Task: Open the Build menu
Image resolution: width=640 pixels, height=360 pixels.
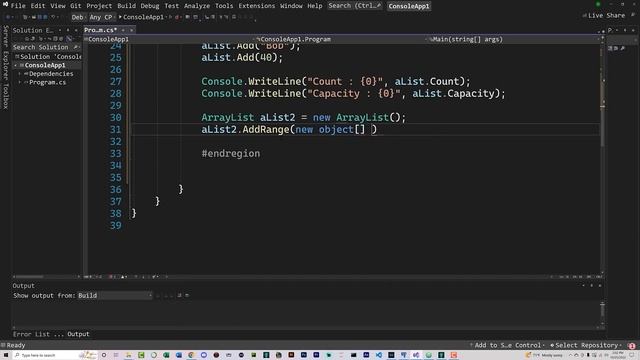Action: [127, 6]
